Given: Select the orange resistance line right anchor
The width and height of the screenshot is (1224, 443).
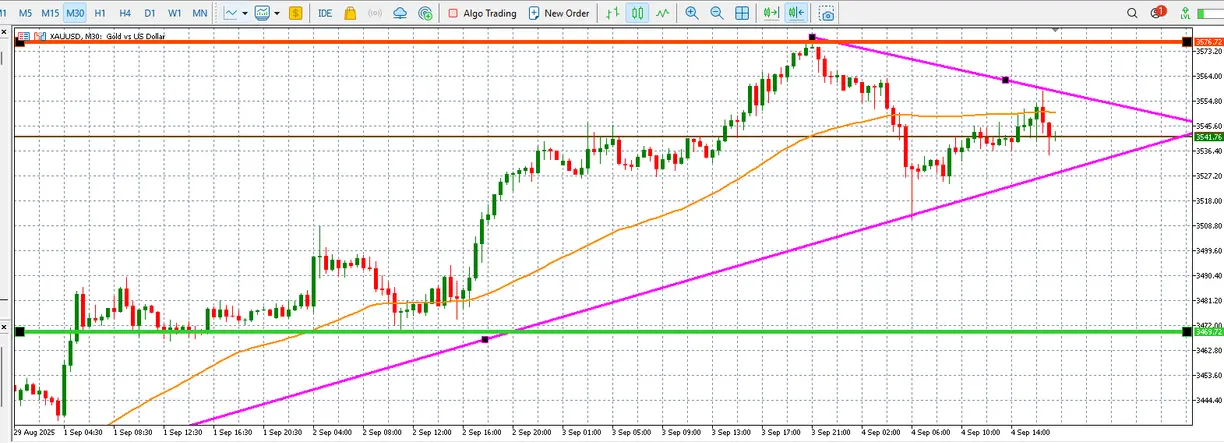Looking at the screenshot, I should [x=1187, y=42].
